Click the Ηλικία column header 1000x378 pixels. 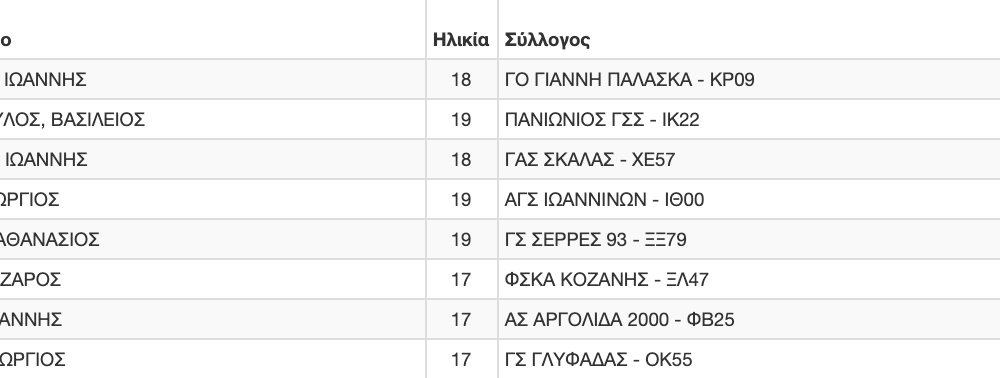tap(461, 40)
